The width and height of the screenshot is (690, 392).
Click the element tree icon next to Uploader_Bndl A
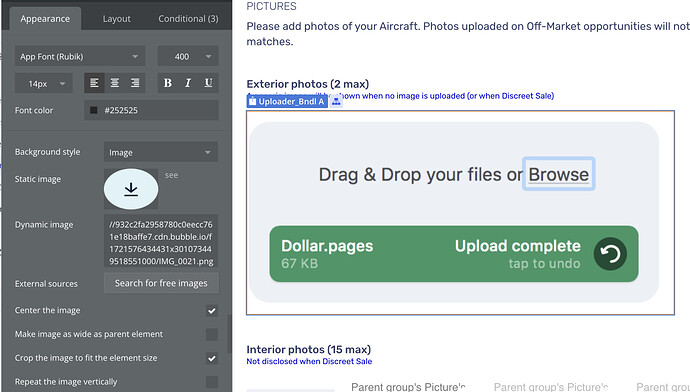(336, 102)
